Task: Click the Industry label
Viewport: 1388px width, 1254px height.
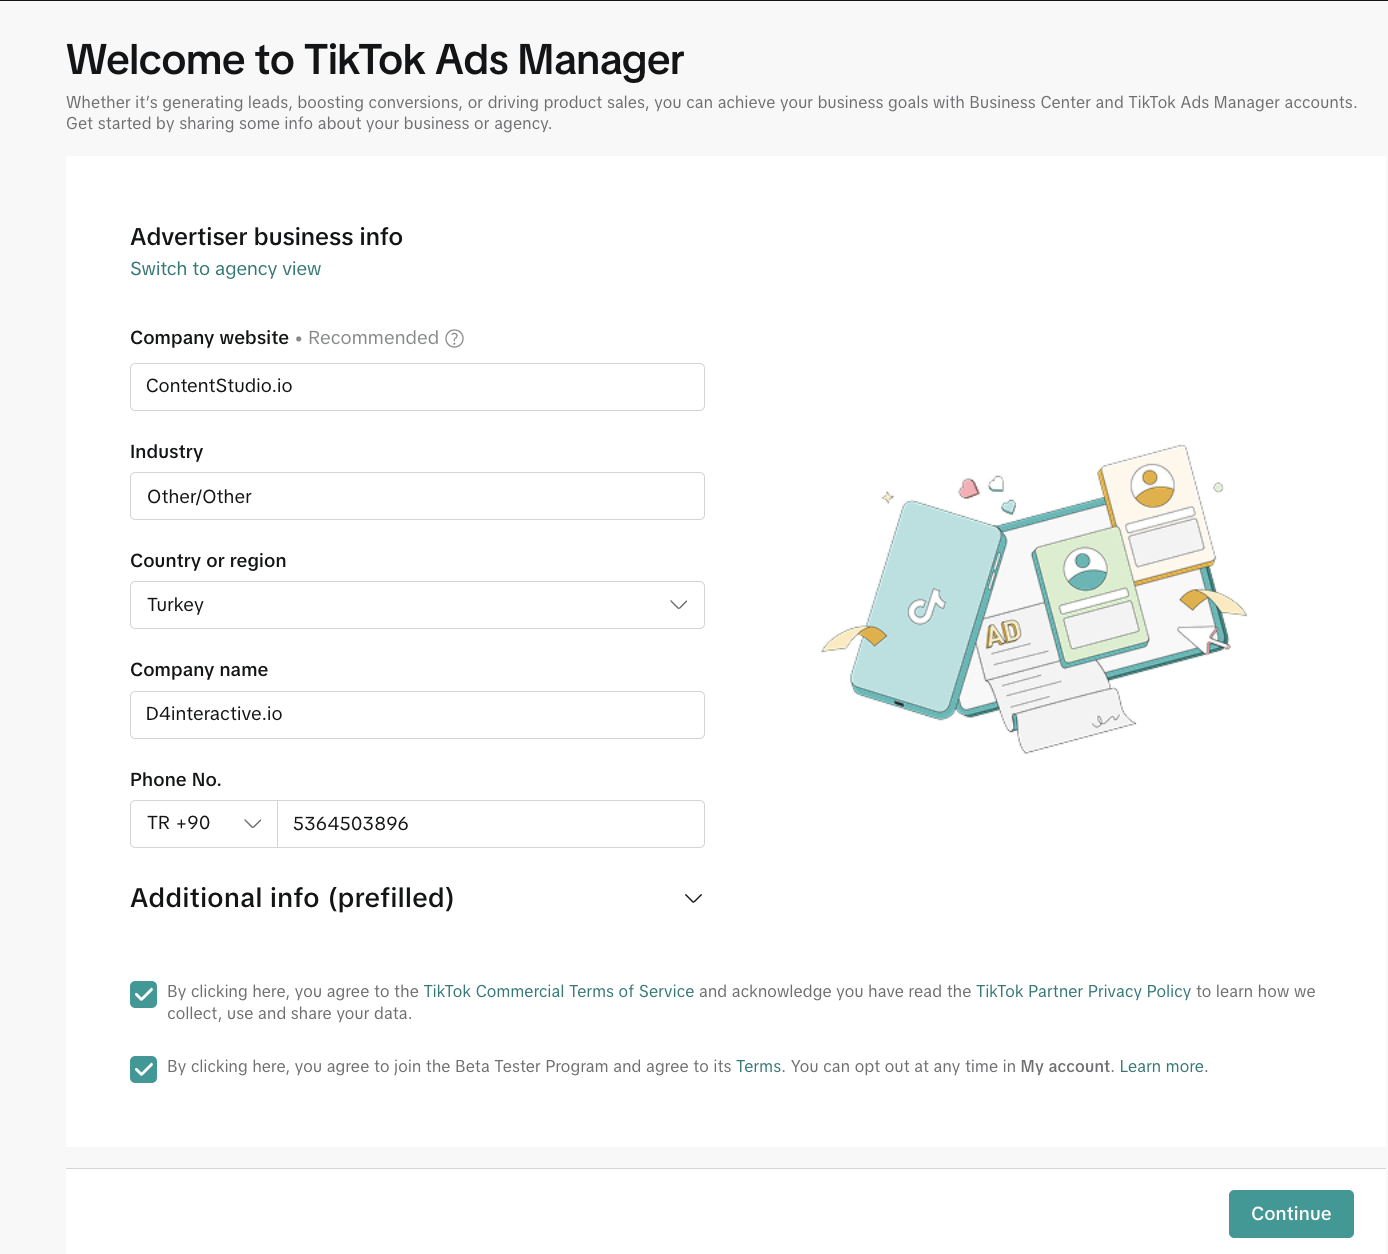Action: tap(167, 452)
